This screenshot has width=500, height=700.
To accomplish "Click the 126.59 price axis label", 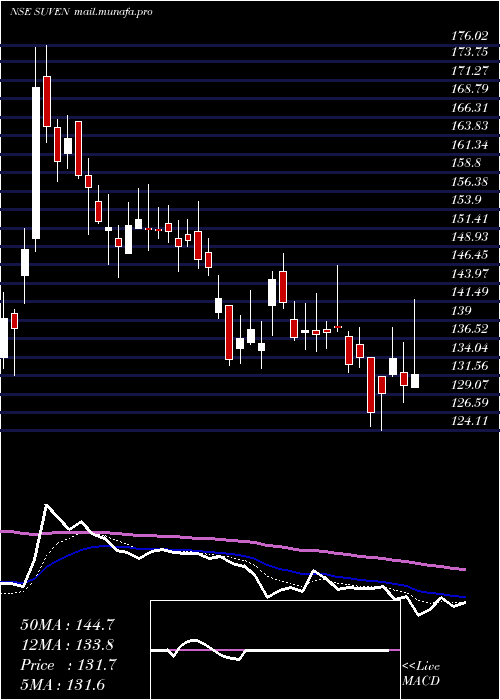I will pyautogui.click(x=469, y=403).
